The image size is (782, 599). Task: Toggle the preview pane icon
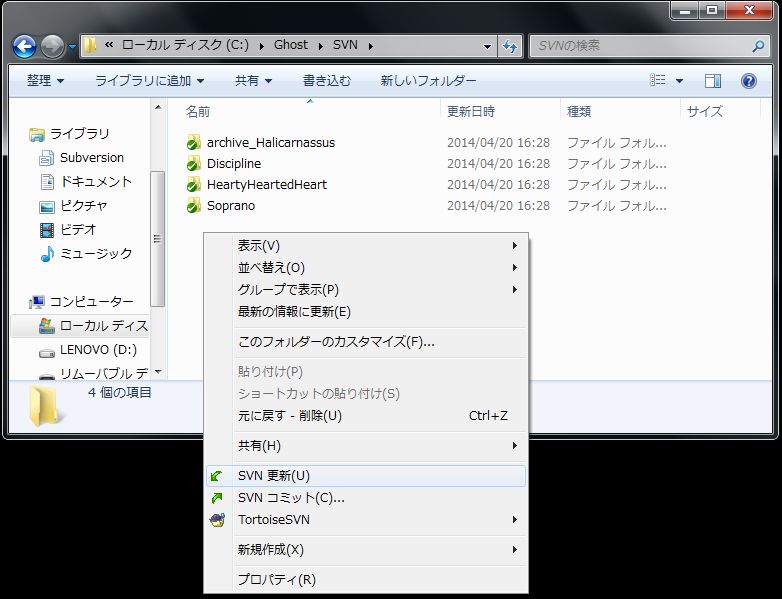[713, 81]
